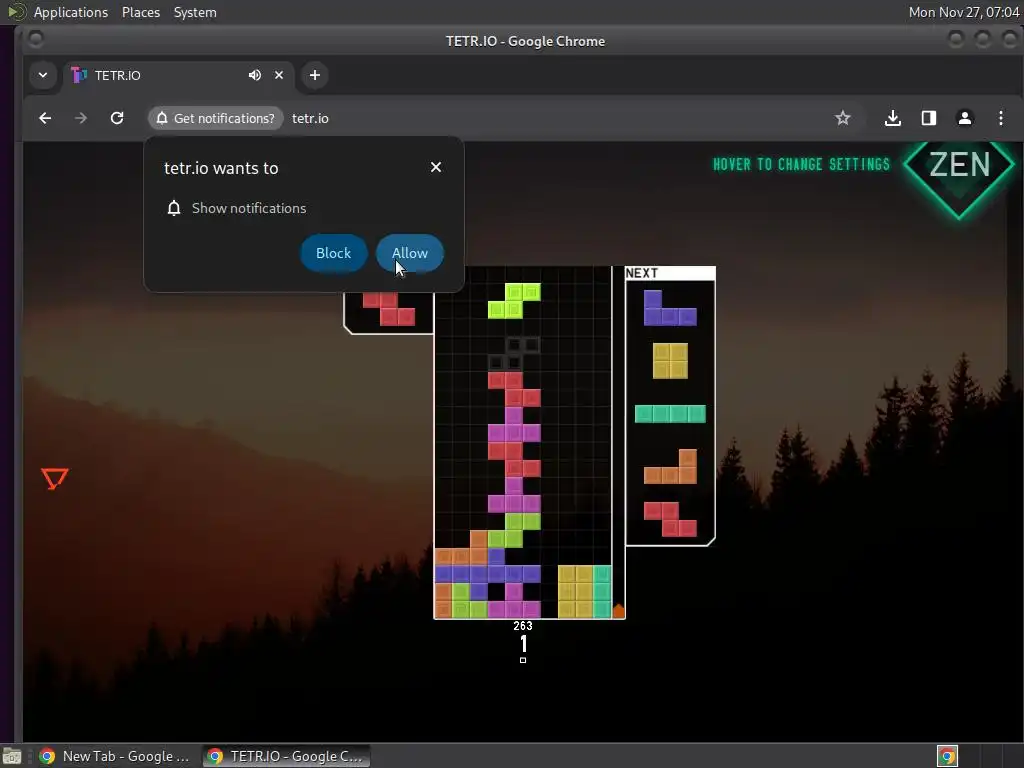1024x768 pixels.
Task: Select TETR.IO - Google Chrome taskbar button
Action: pyautogui.click(x=286, y=756)
